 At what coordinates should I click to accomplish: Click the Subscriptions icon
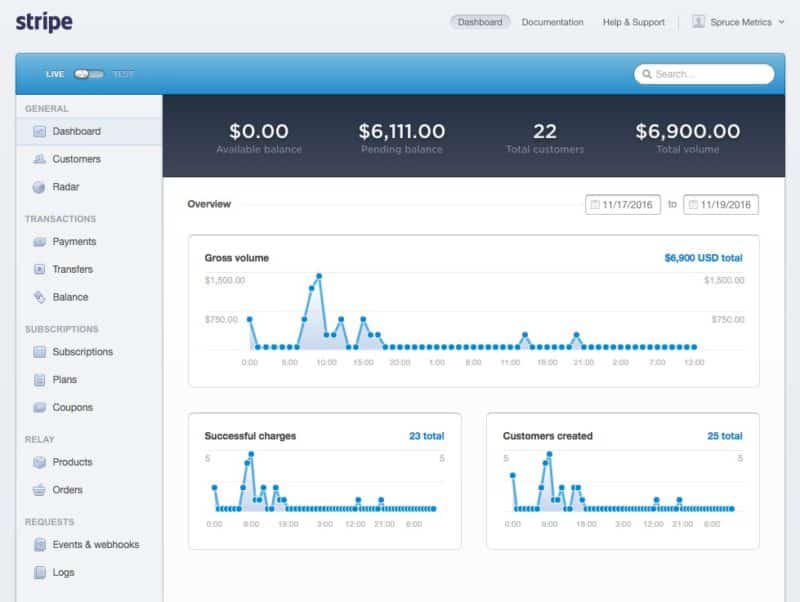pyautogui.click(x=39, y=352)
